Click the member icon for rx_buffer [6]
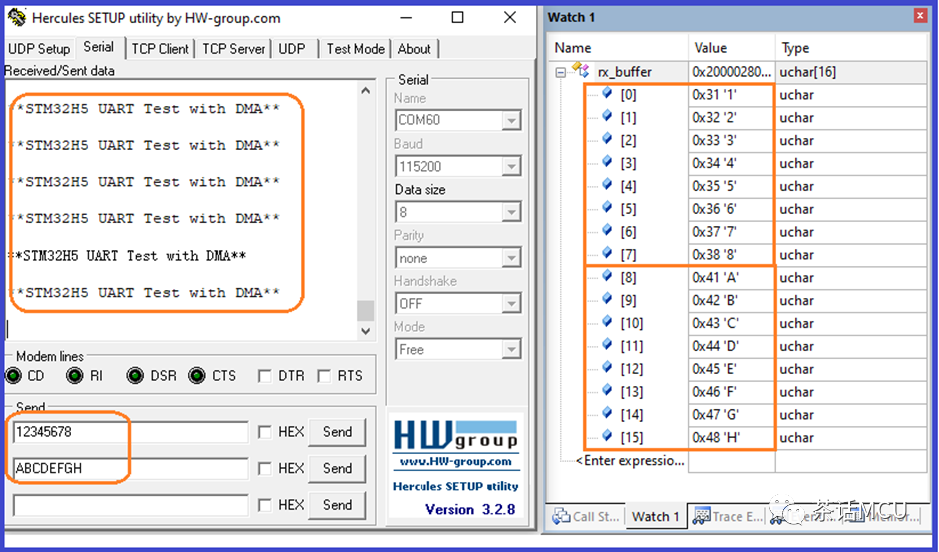Viewport: 939px width, 552px height. tap(607, 230)
